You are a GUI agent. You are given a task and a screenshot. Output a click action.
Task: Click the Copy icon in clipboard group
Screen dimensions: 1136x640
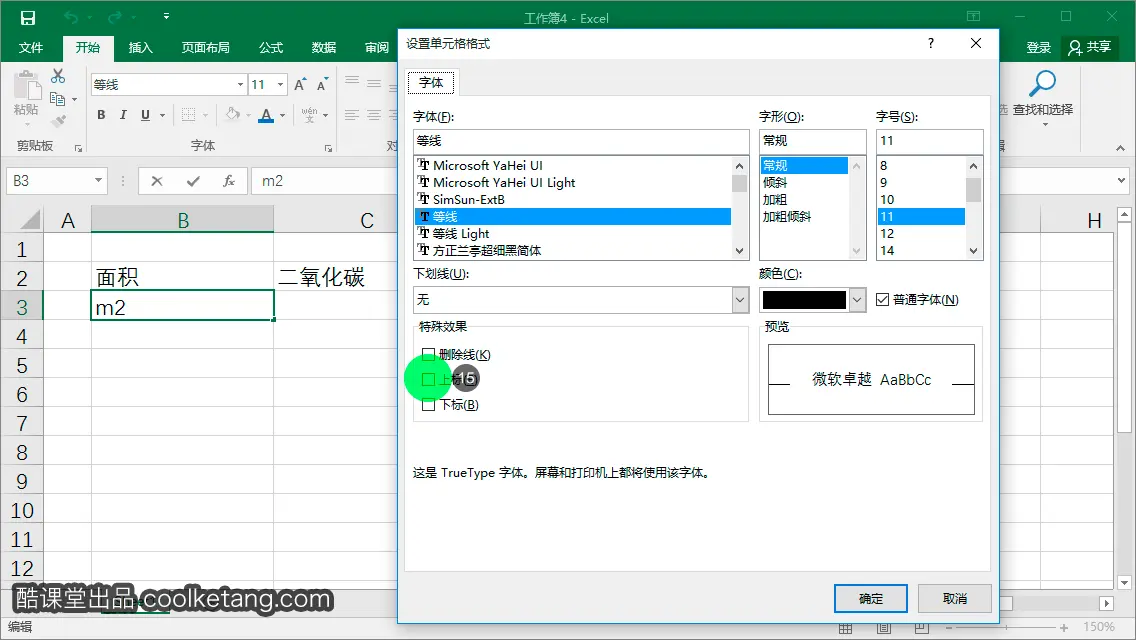click(58, 99)
